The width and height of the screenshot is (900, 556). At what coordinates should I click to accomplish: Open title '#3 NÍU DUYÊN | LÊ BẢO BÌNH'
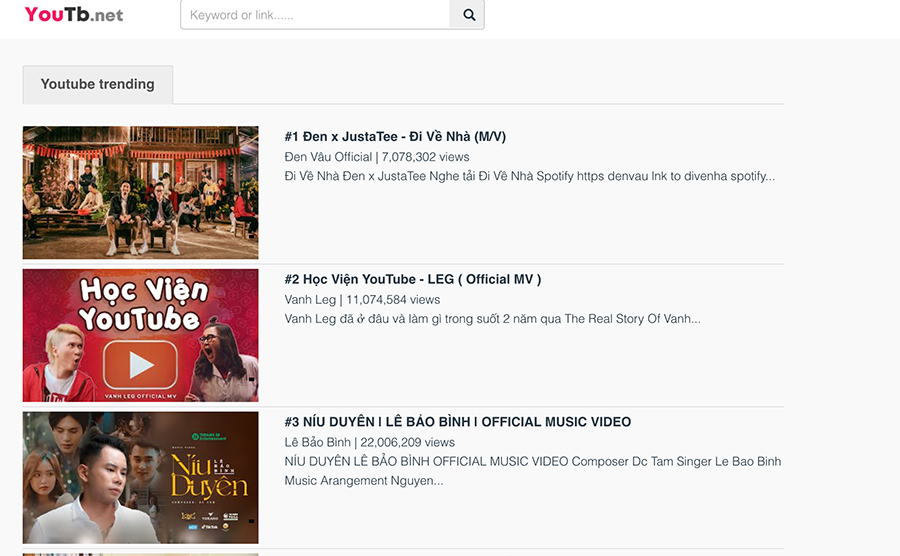[x=457, y=422]
